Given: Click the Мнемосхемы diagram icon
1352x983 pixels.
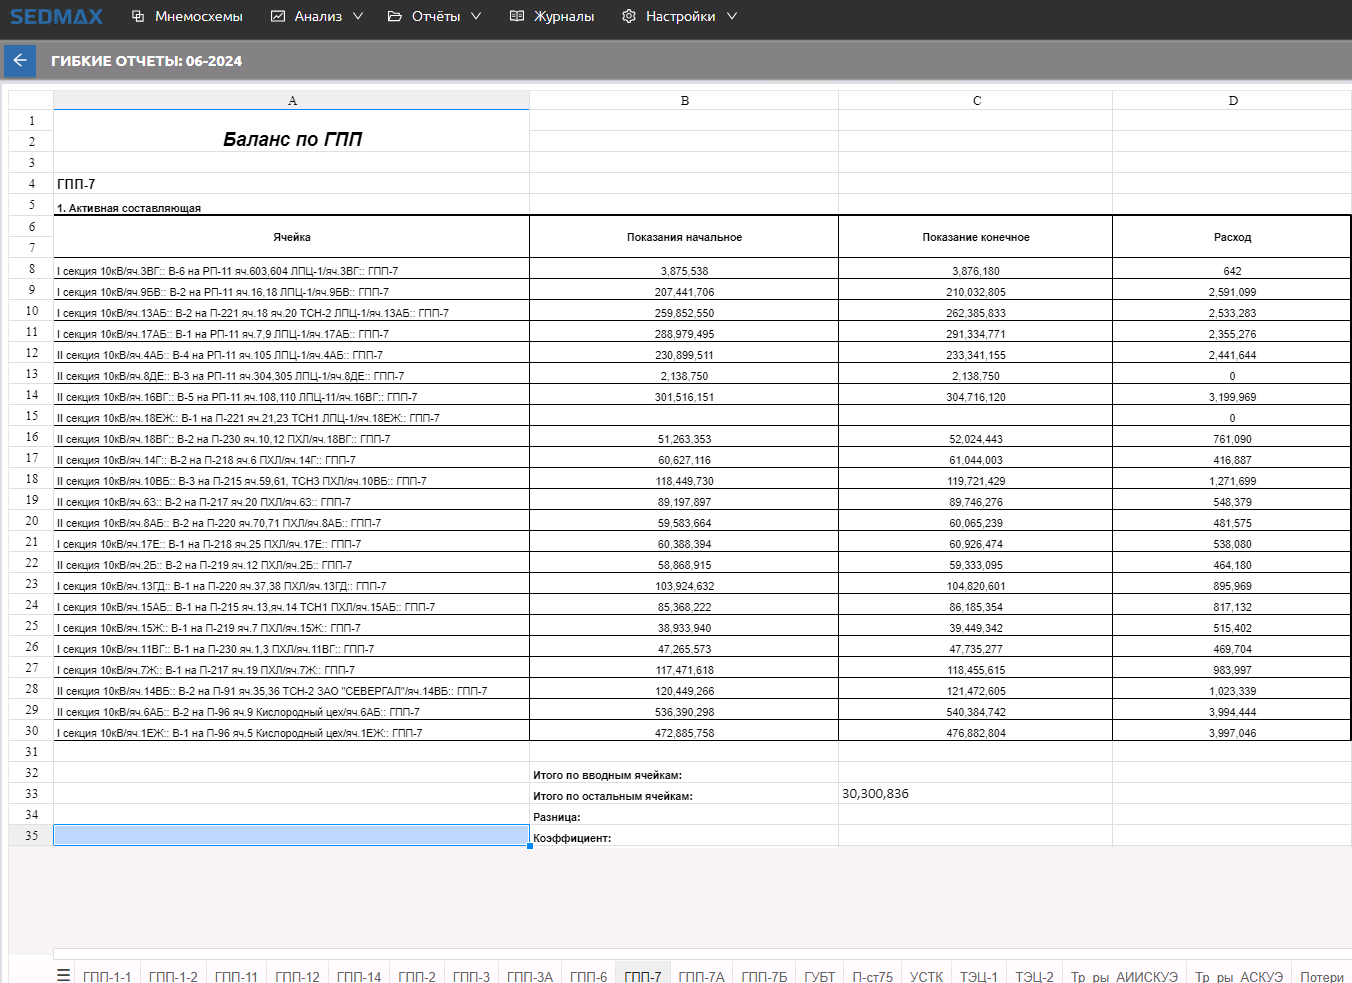Looking at the screenshot, I should point(139,16).
